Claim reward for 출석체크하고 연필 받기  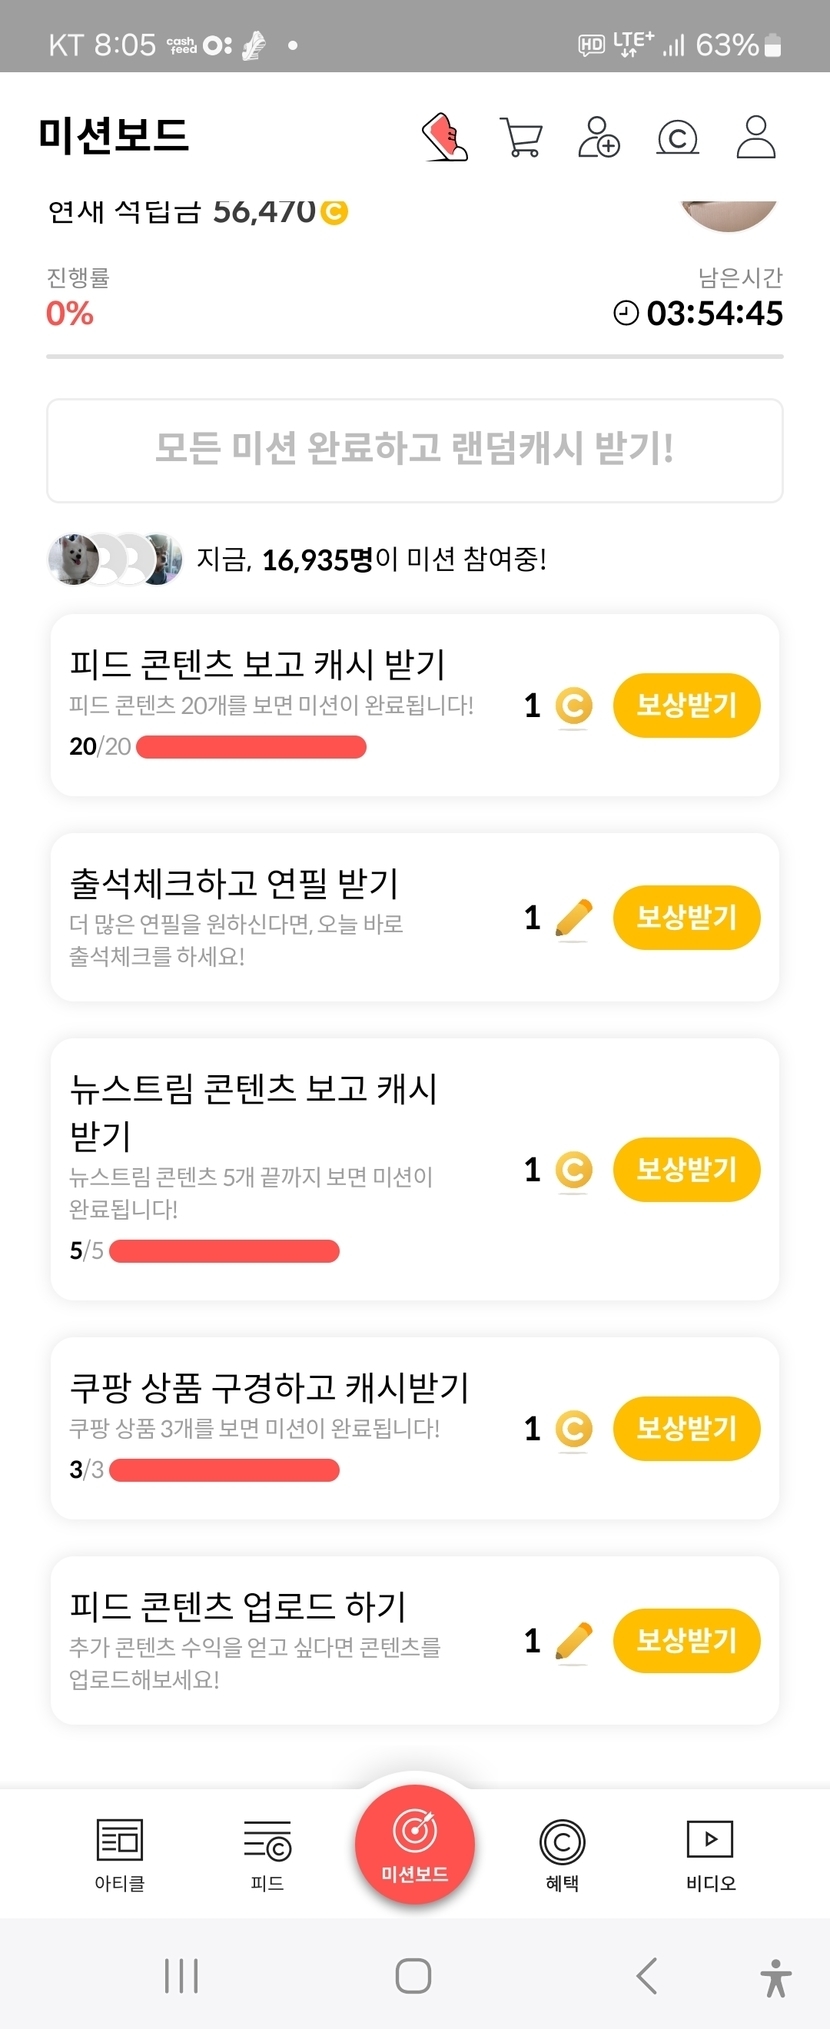click(686, 917)
